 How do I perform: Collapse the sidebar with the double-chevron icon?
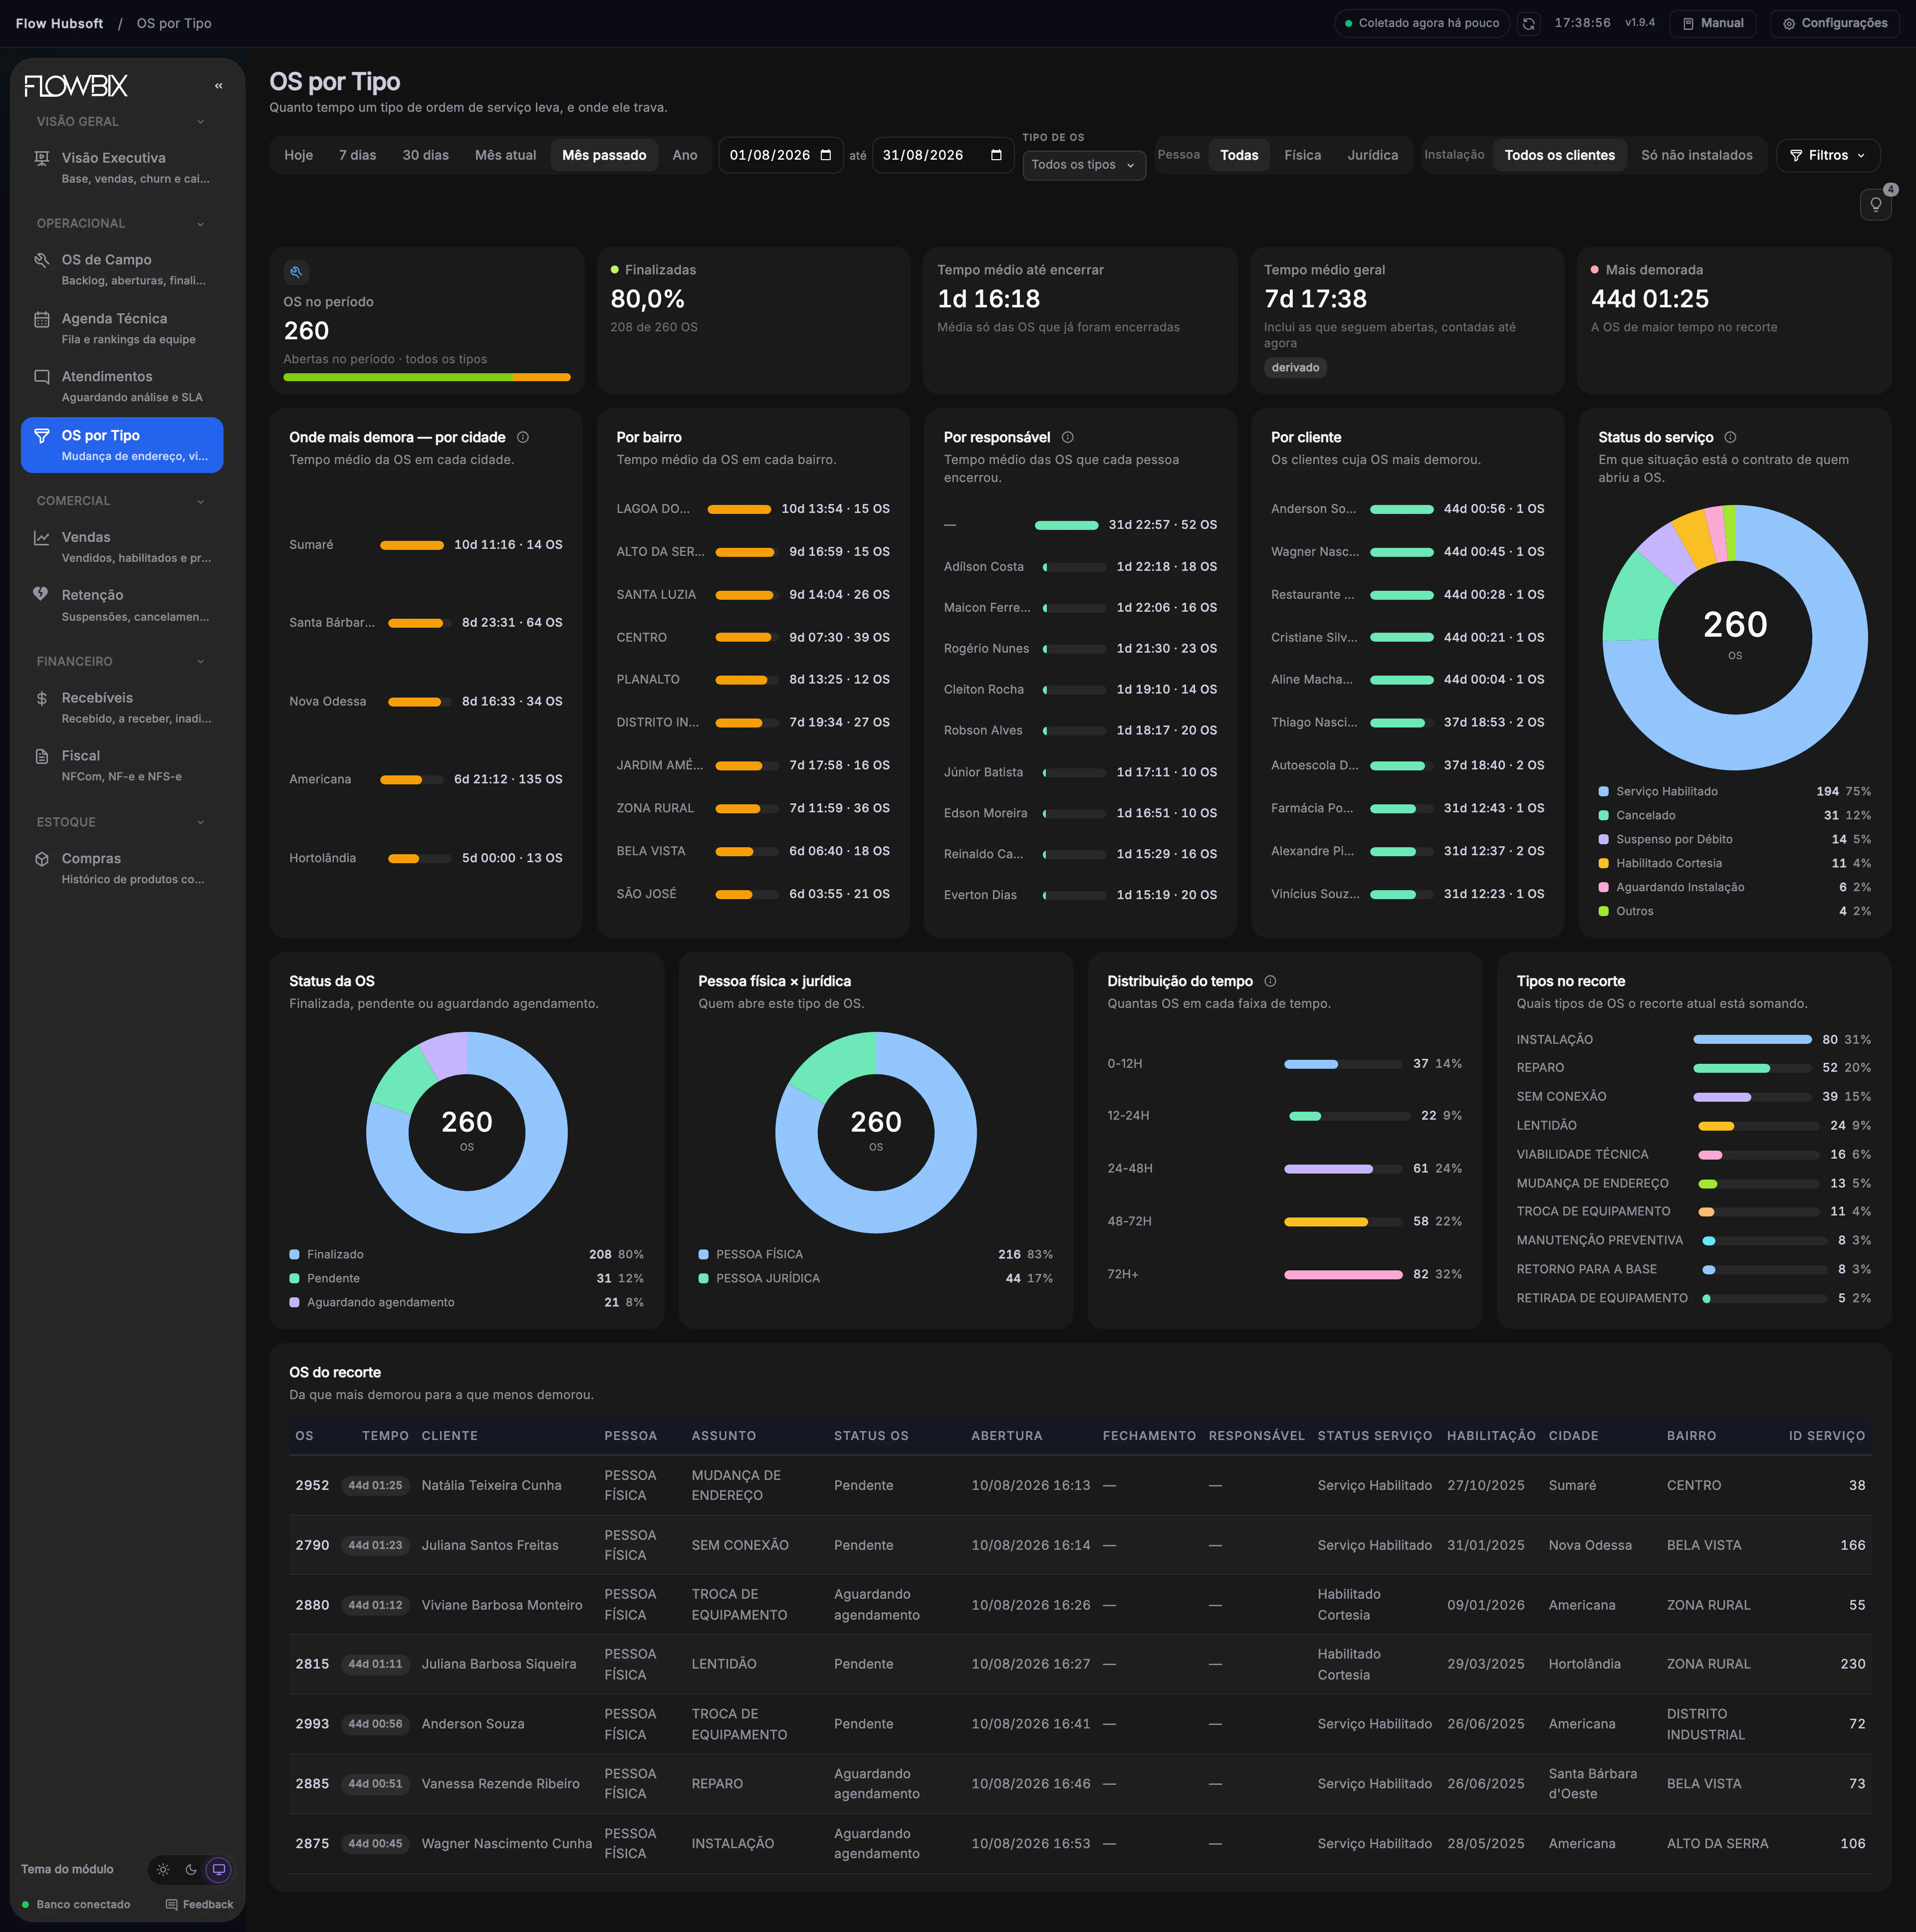tap(218, 86)
